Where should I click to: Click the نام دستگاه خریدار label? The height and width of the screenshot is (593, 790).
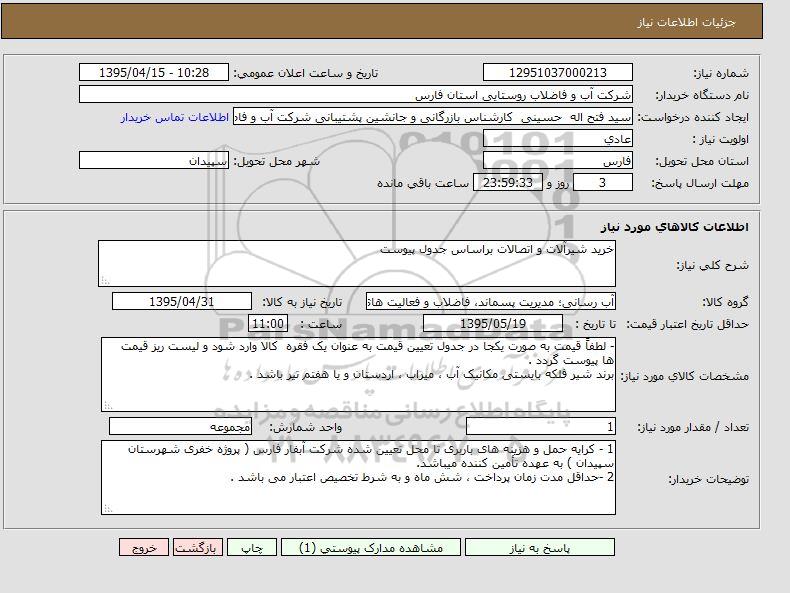coord(702,95)
